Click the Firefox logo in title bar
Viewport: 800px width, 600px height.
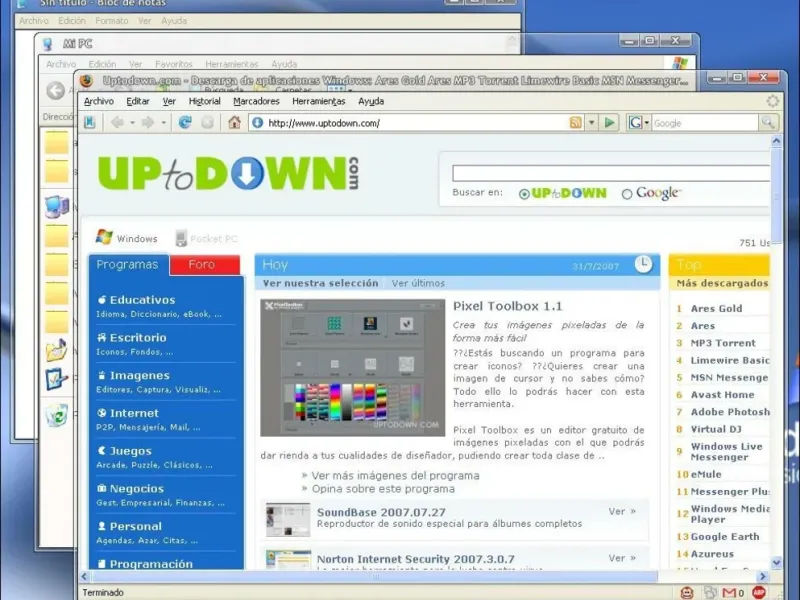[86, 81]
